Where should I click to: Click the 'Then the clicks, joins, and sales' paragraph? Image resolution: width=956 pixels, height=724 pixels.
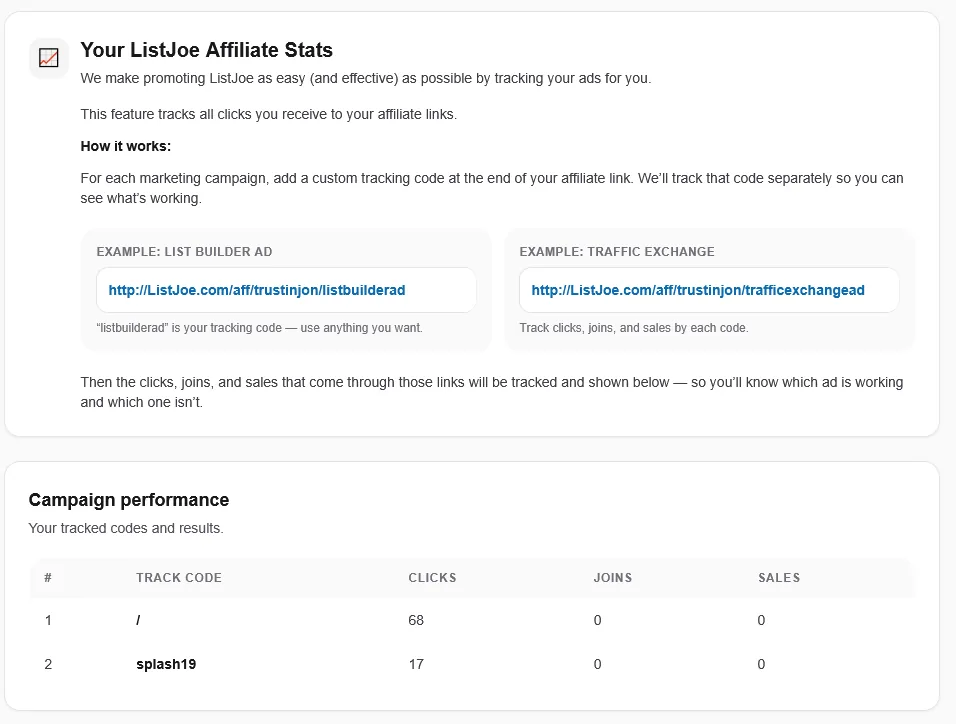pyautogui.click(x=492, y=392)
